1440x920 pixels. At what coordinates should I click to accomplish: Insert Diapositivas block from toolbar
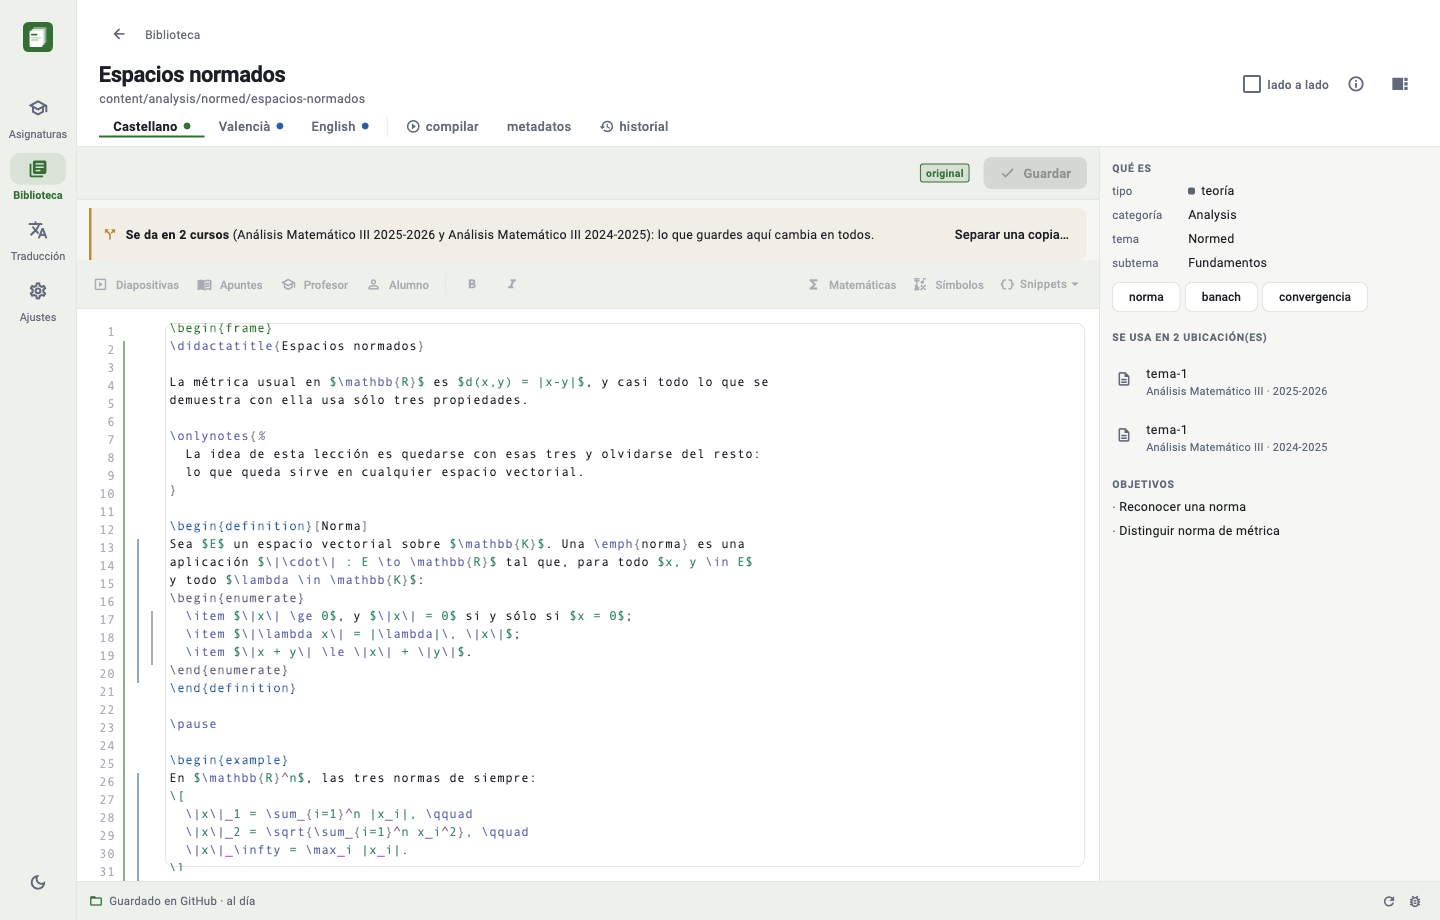pyautogui.click(x=137, y=285)
